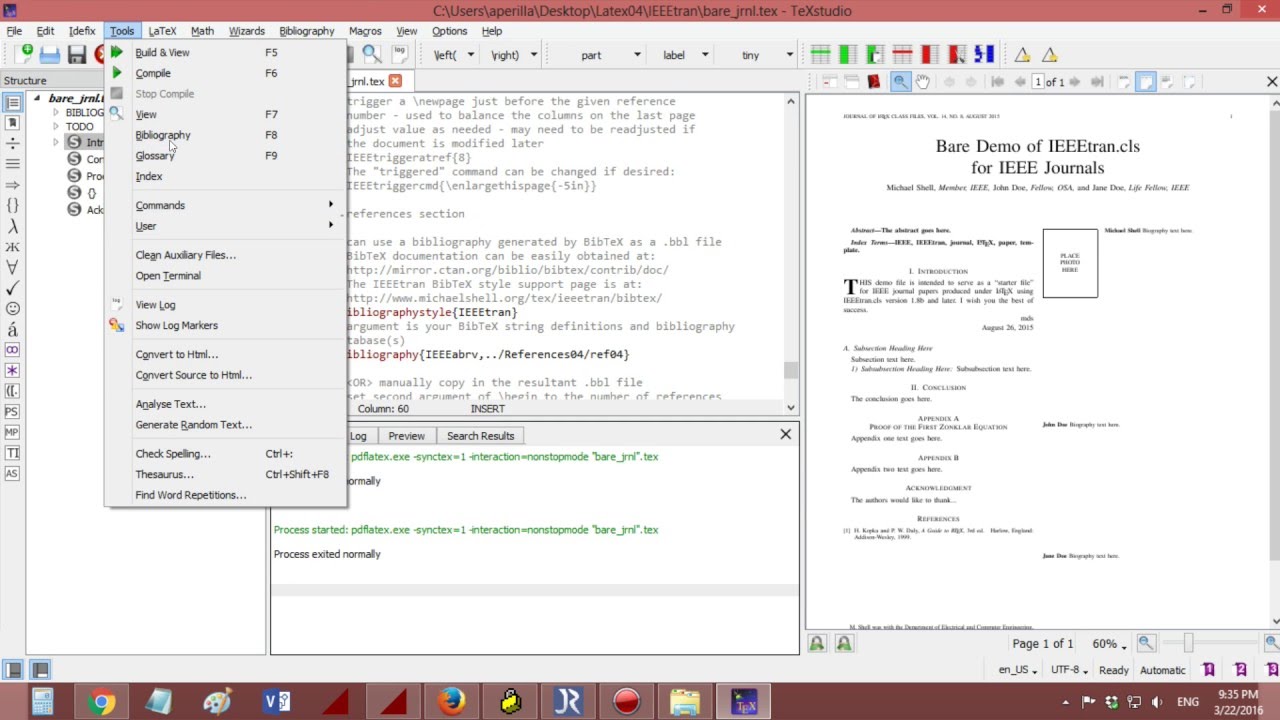The image size is (1280, 720).
Task: Toggle the bookmarks view in left sidebar
Action: coord(13,123)
